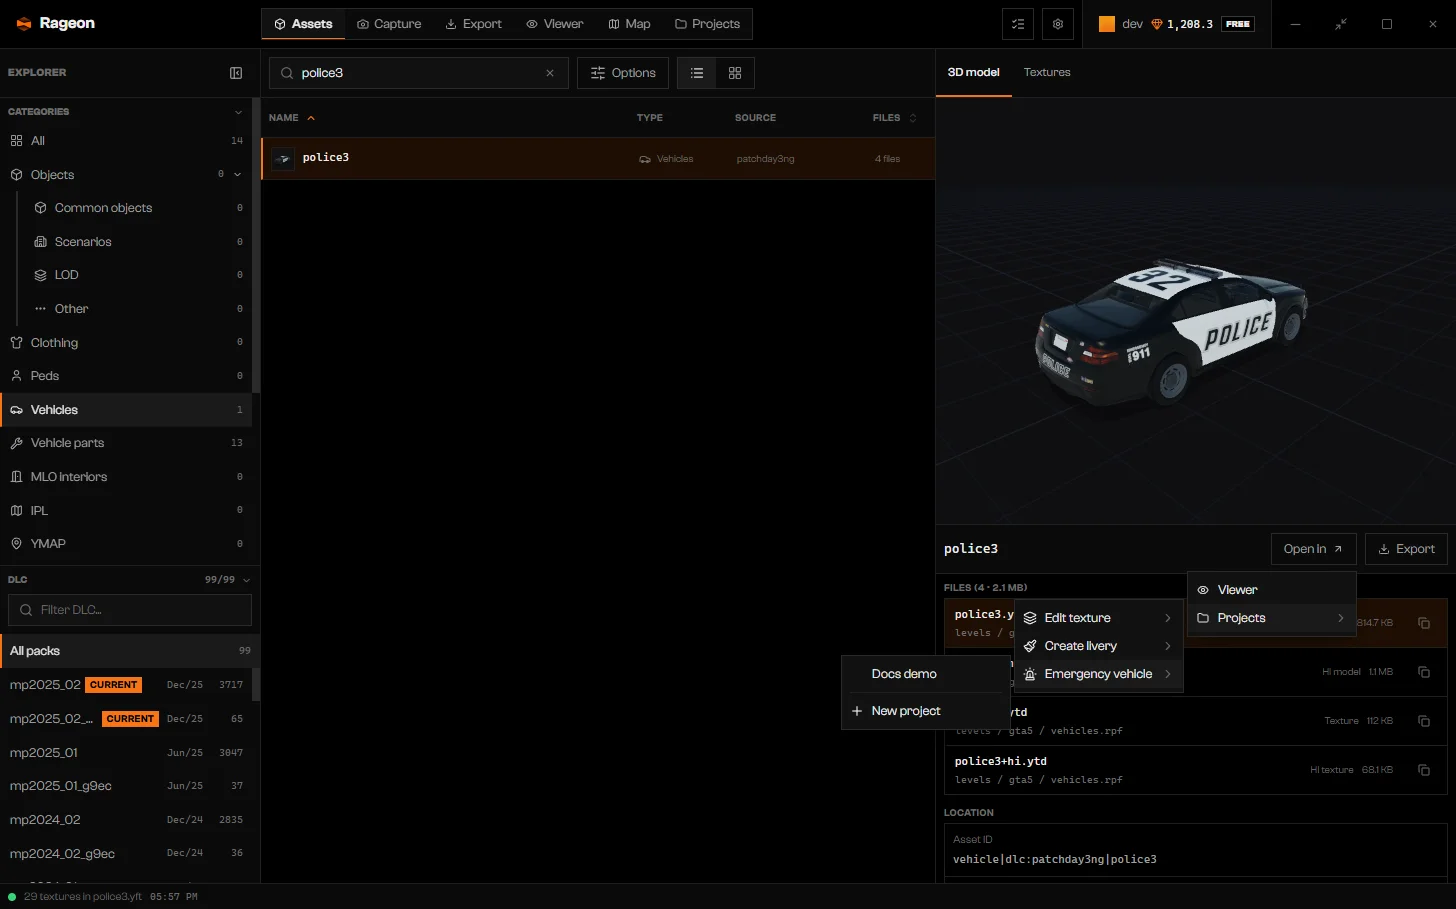The image size is (1456, 909).
Task: Open the Projects tab in top bar
Action: pos(707,24)
